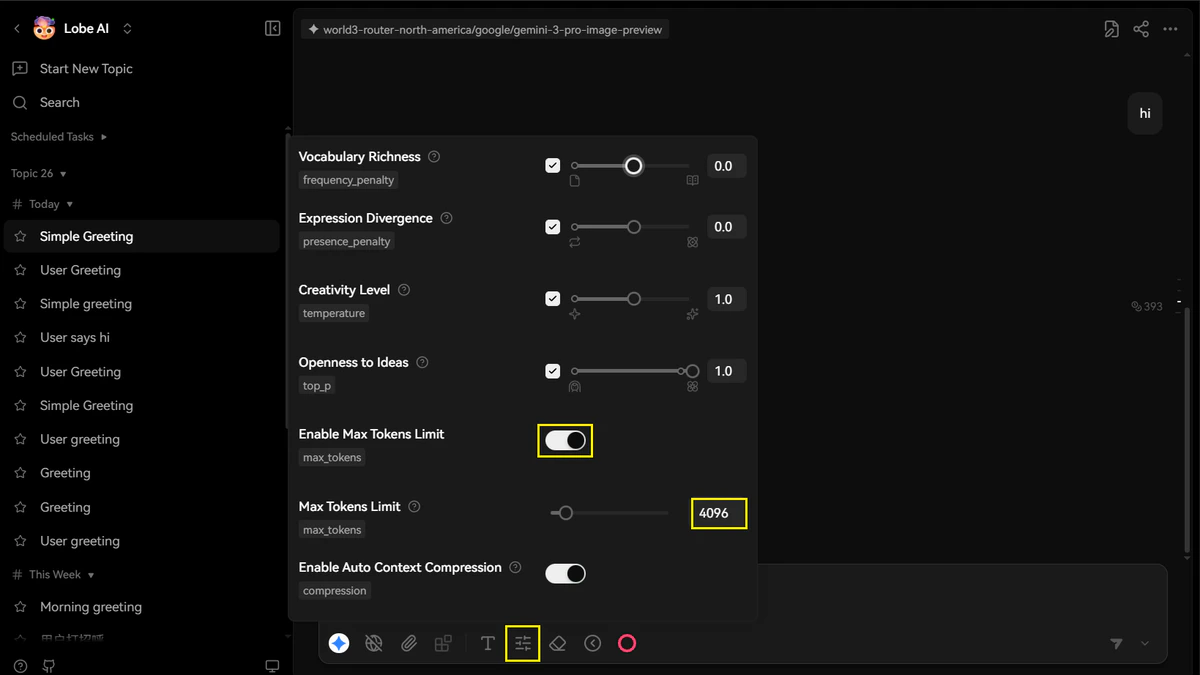Click the help question-mark icon at sidebar bottom
This screenshot has height=675, width=1200.
20,666
